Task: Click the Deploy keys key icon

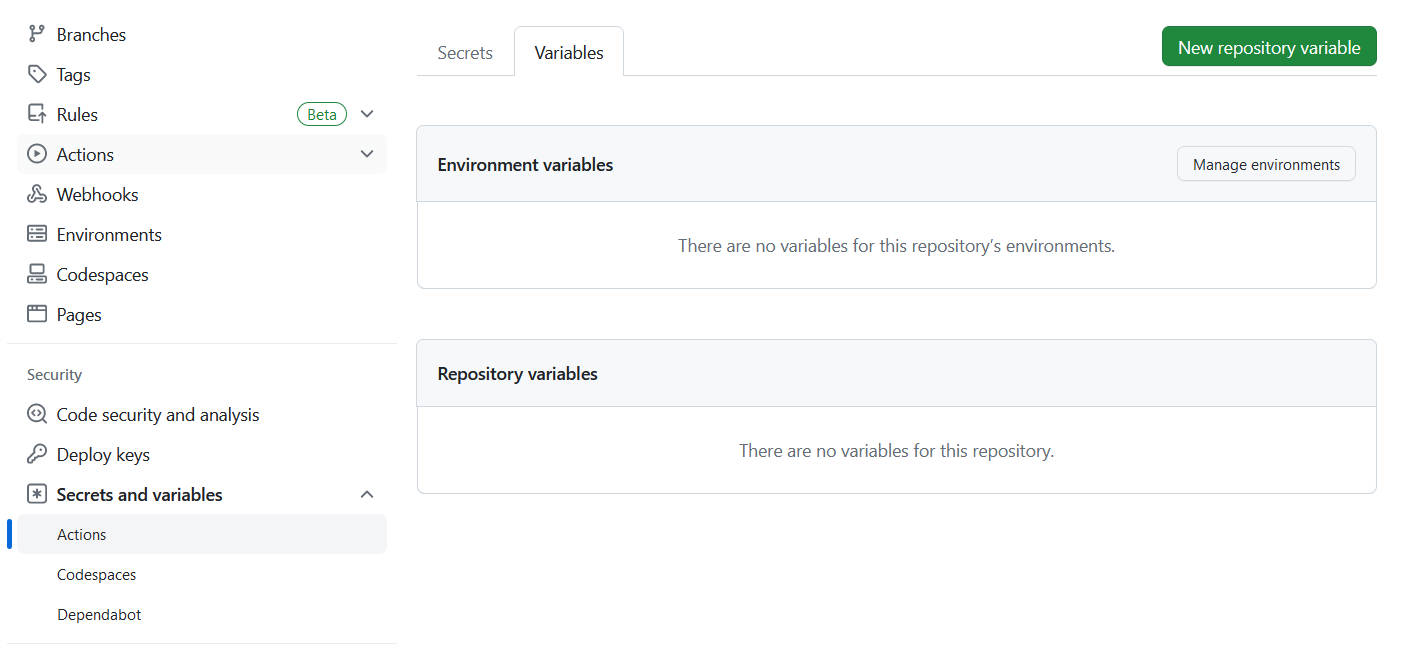Action: [37, 454]
